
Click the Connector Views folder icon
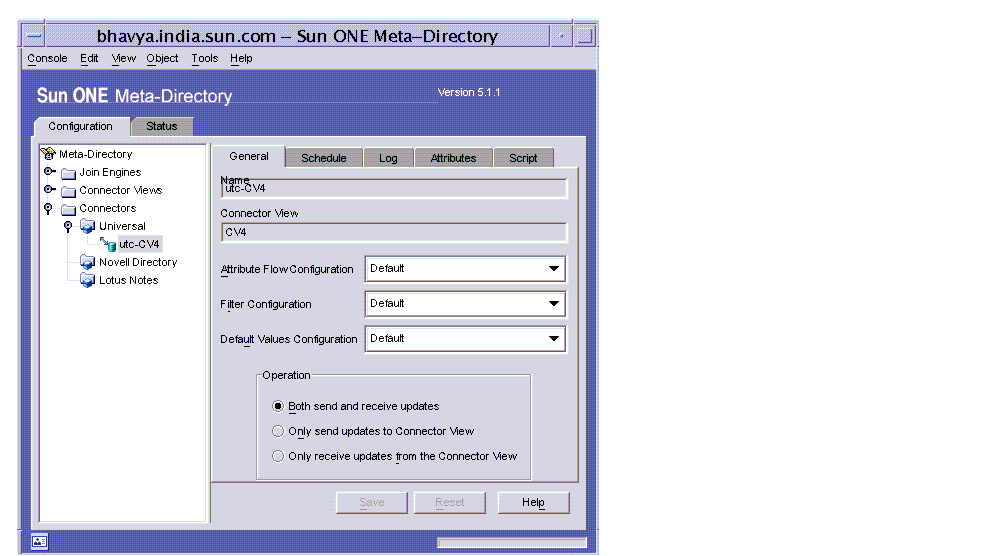pyautogui.click(x=68, y=191)
